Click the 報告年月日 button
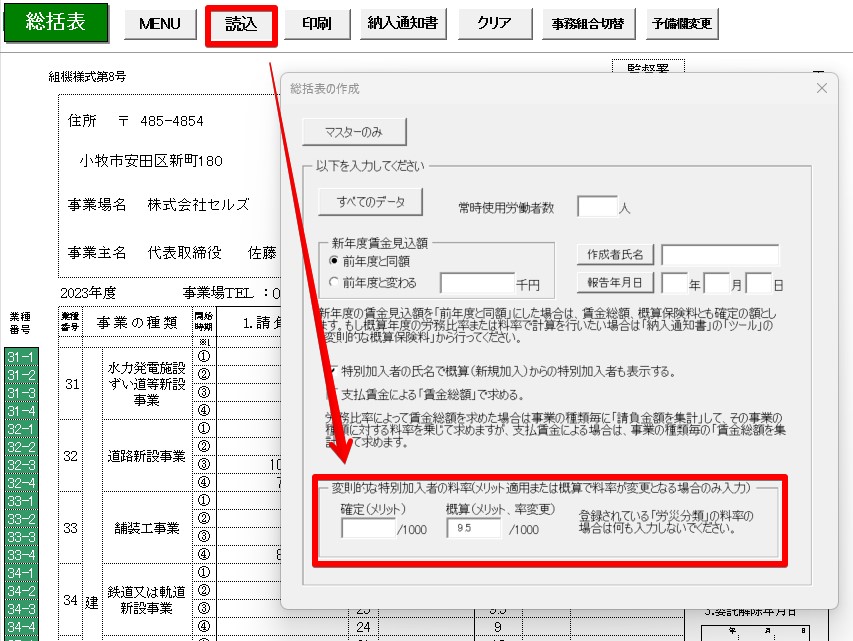Screen dimensions: 853x641 (x=615, y=282)
